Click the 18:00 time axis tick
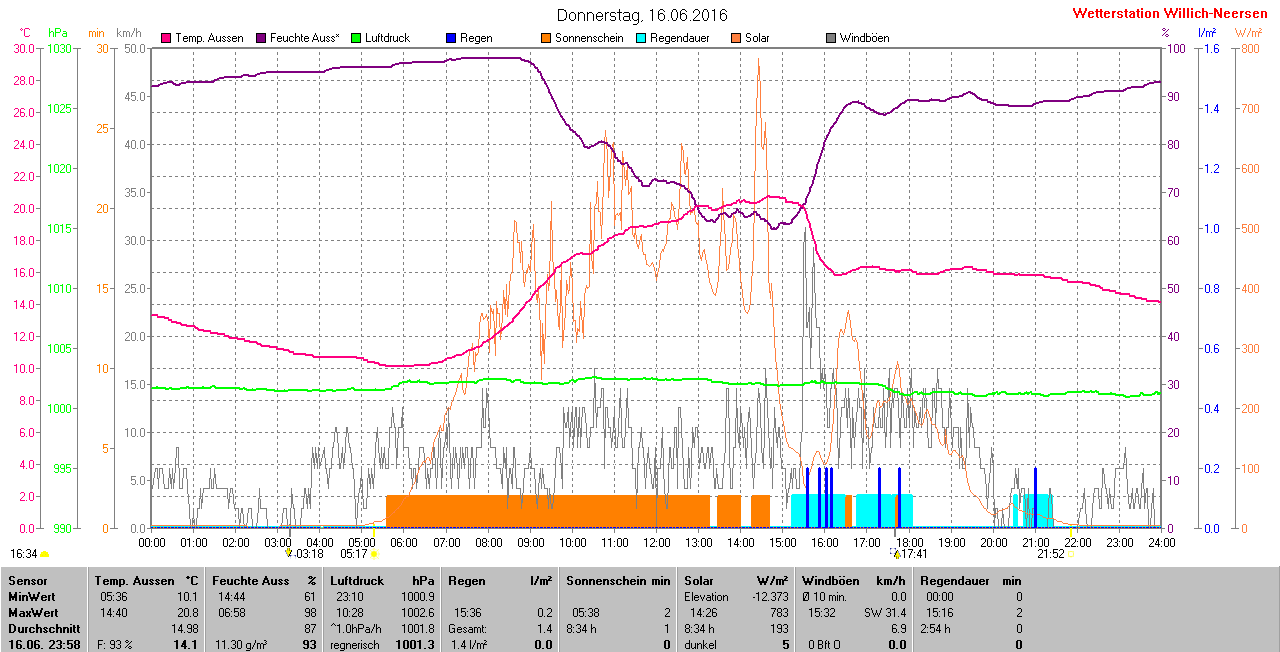Viewport: 1280px width, 652px height. tap(908, 542)
